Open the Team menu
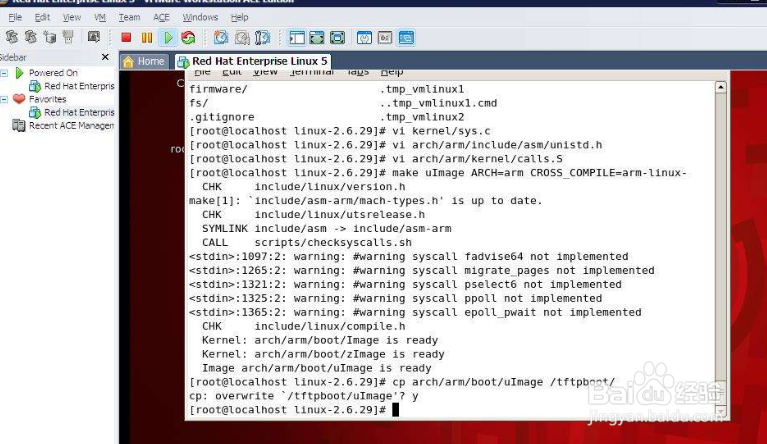 (129, 17)
